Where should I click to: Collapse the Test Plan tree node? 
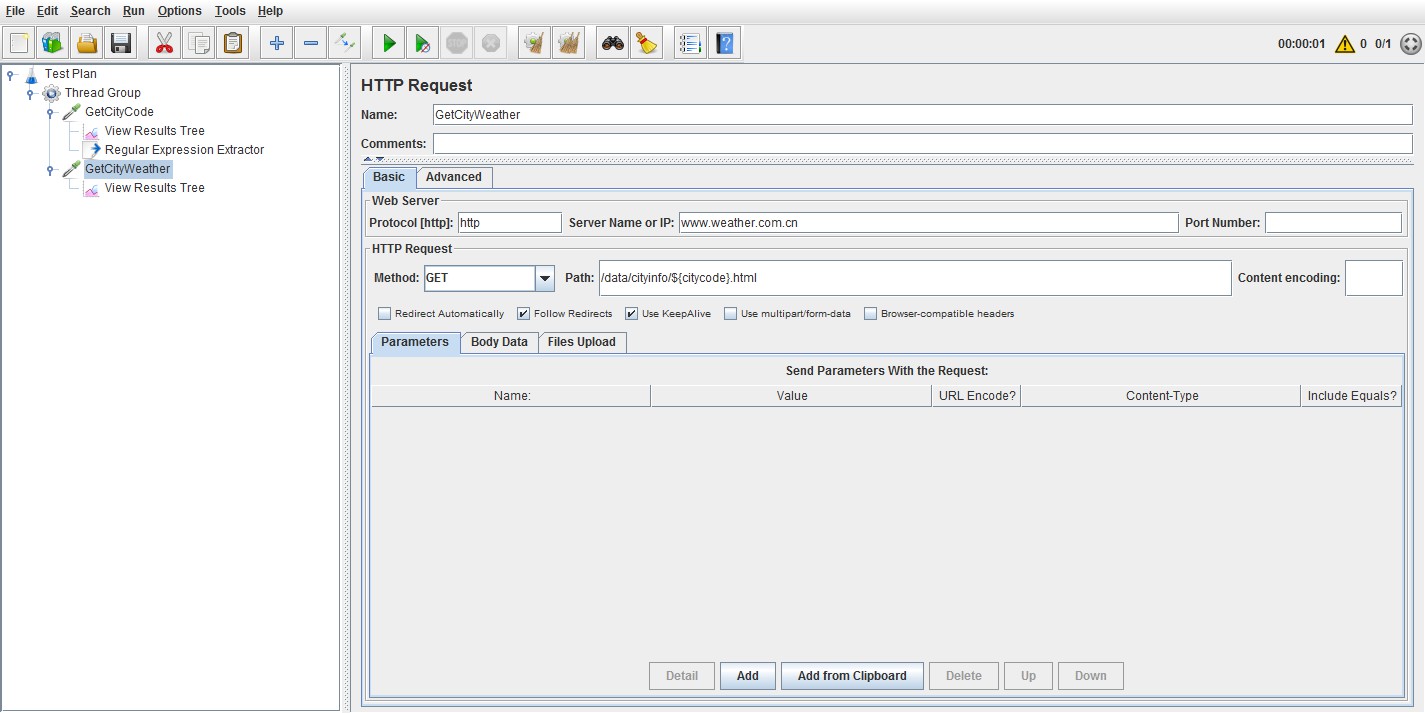pos(10,74)
